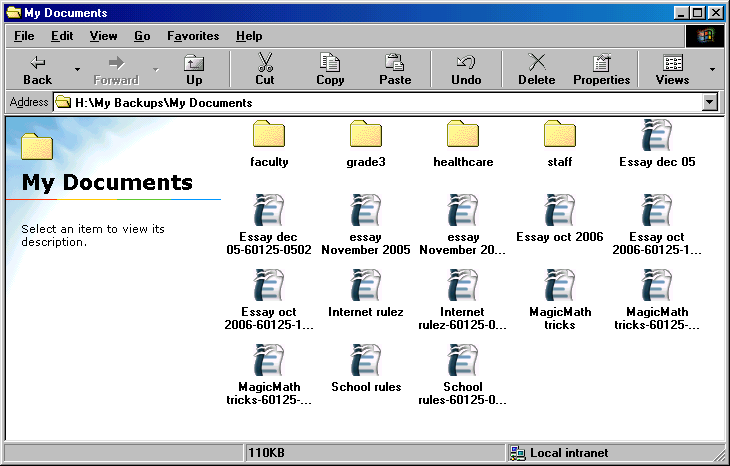Image resolution: width=730 pixels, height=466 pixels.
Task: Click the large My Documents folder icon in the left panel
Action: 37,146
